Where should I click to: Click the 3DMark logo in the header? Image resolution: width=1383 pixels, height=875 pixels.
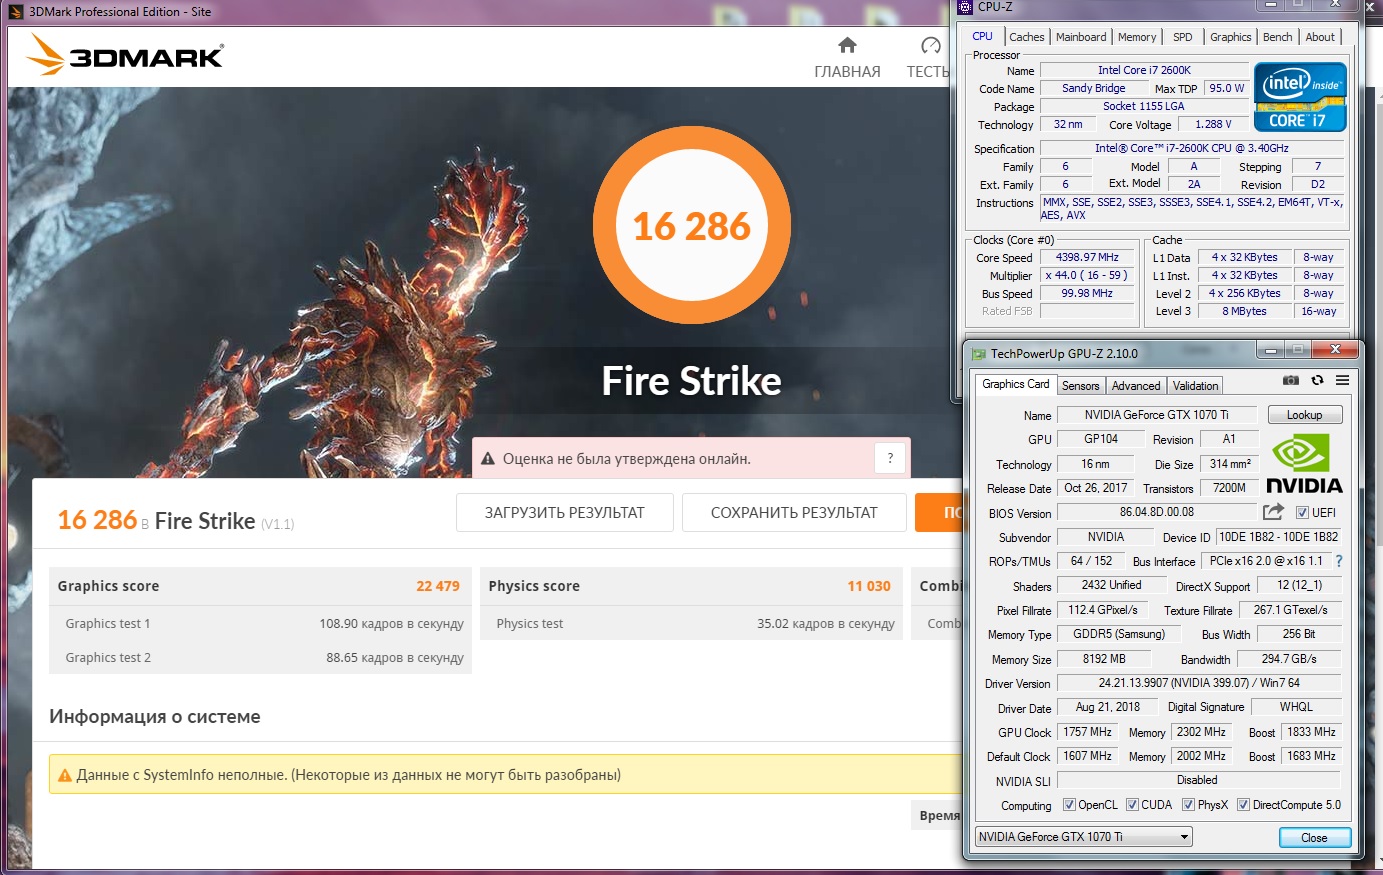pos(125,55)
